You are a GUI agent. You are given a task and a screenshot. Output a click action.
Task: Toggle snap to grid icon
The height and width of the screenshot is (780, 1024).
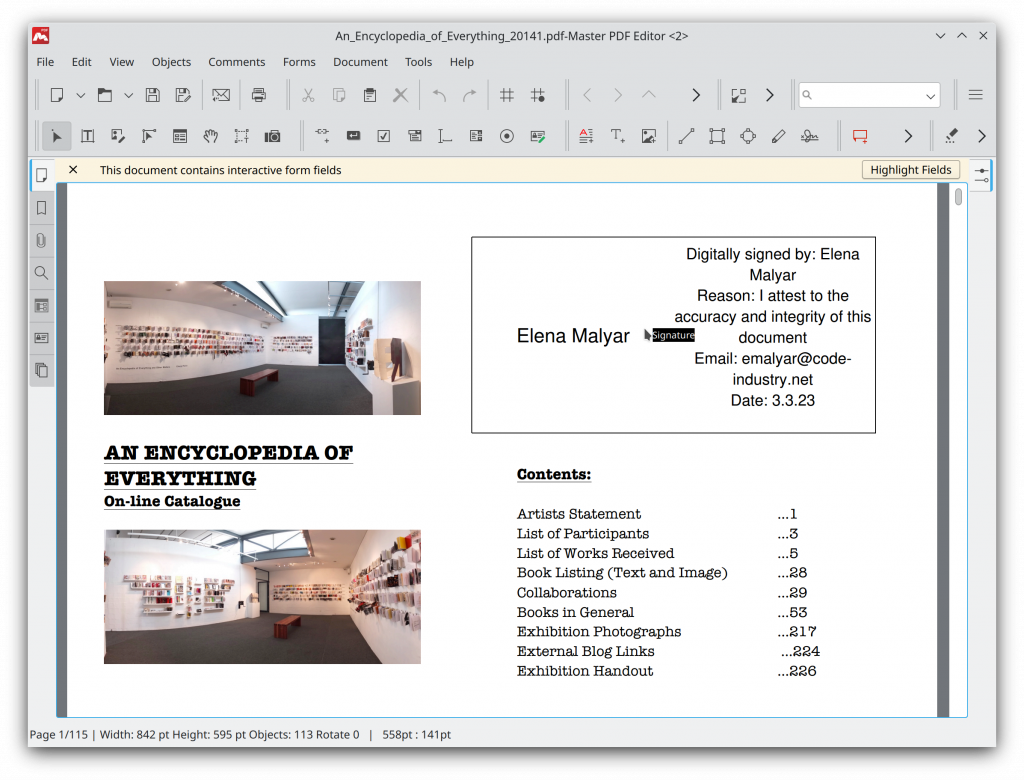coord(537,95)
